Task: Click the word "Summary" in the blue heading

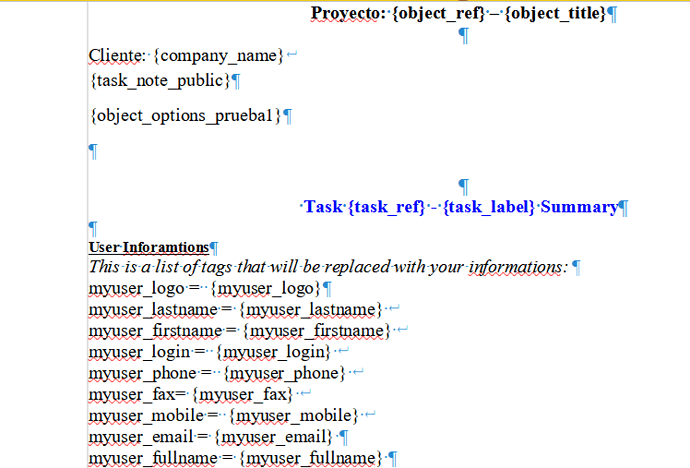Action: click(579, 207)
